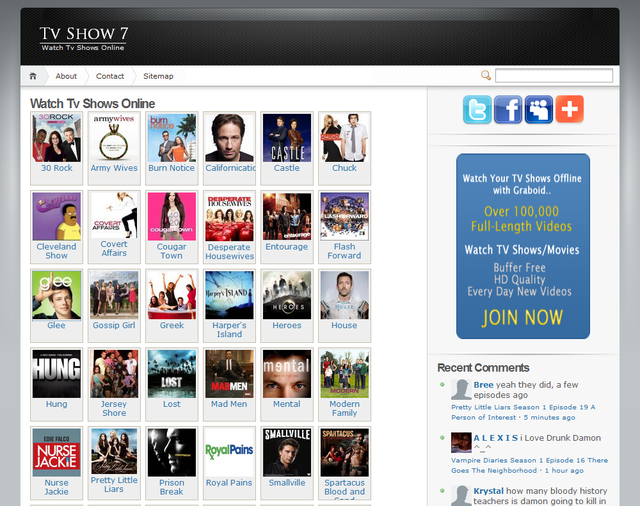Open the Desperate Housewives poster thumbnail
This screenshot has height=506, width=640.
(229, 216)
